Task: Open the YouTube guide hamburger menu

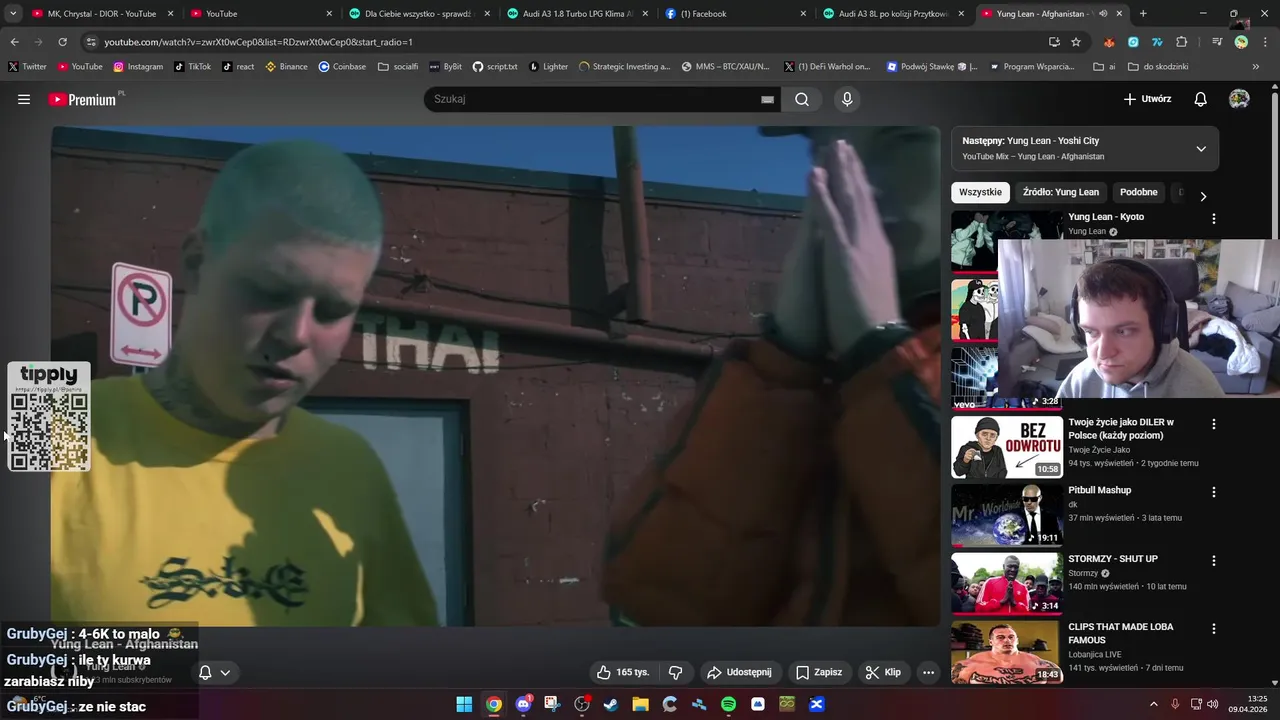Action: point(24,99)
